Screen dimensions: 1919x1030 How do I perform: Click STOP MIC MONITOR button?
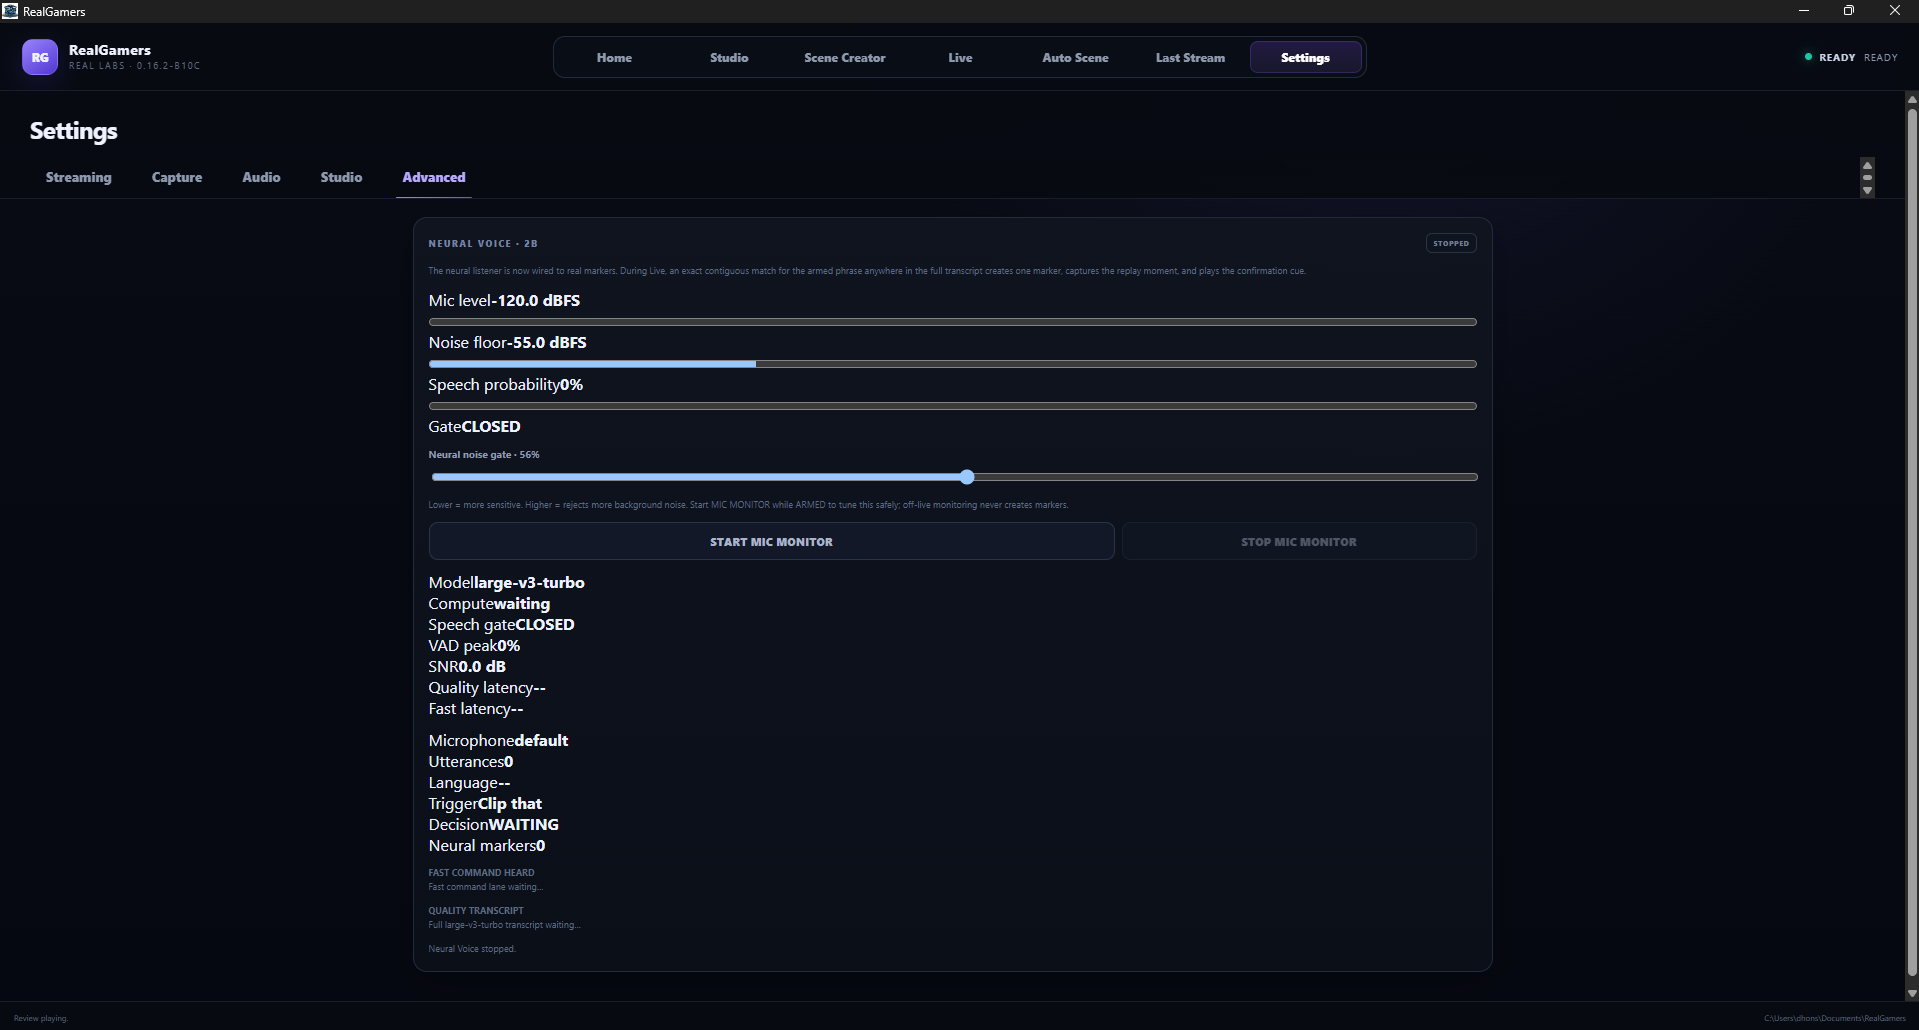[1299, 541]
